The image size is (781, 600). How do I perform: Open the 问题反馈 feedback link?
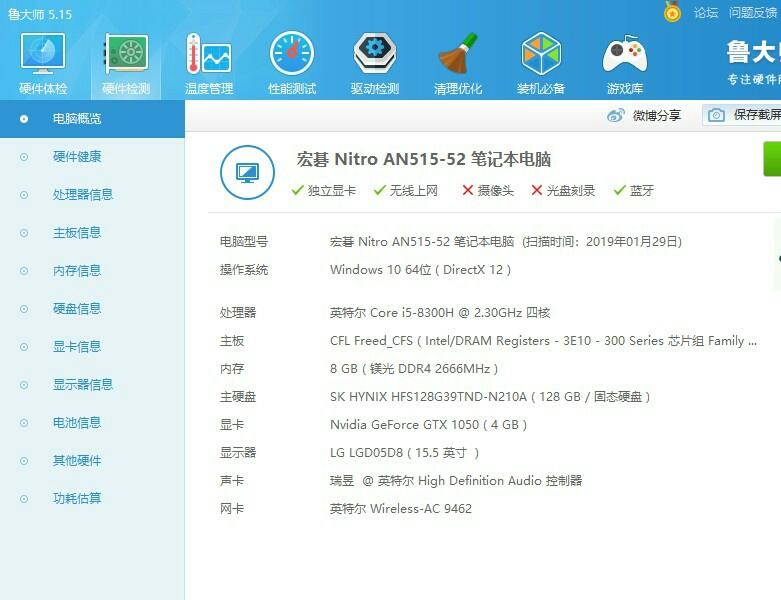[753, 12]
